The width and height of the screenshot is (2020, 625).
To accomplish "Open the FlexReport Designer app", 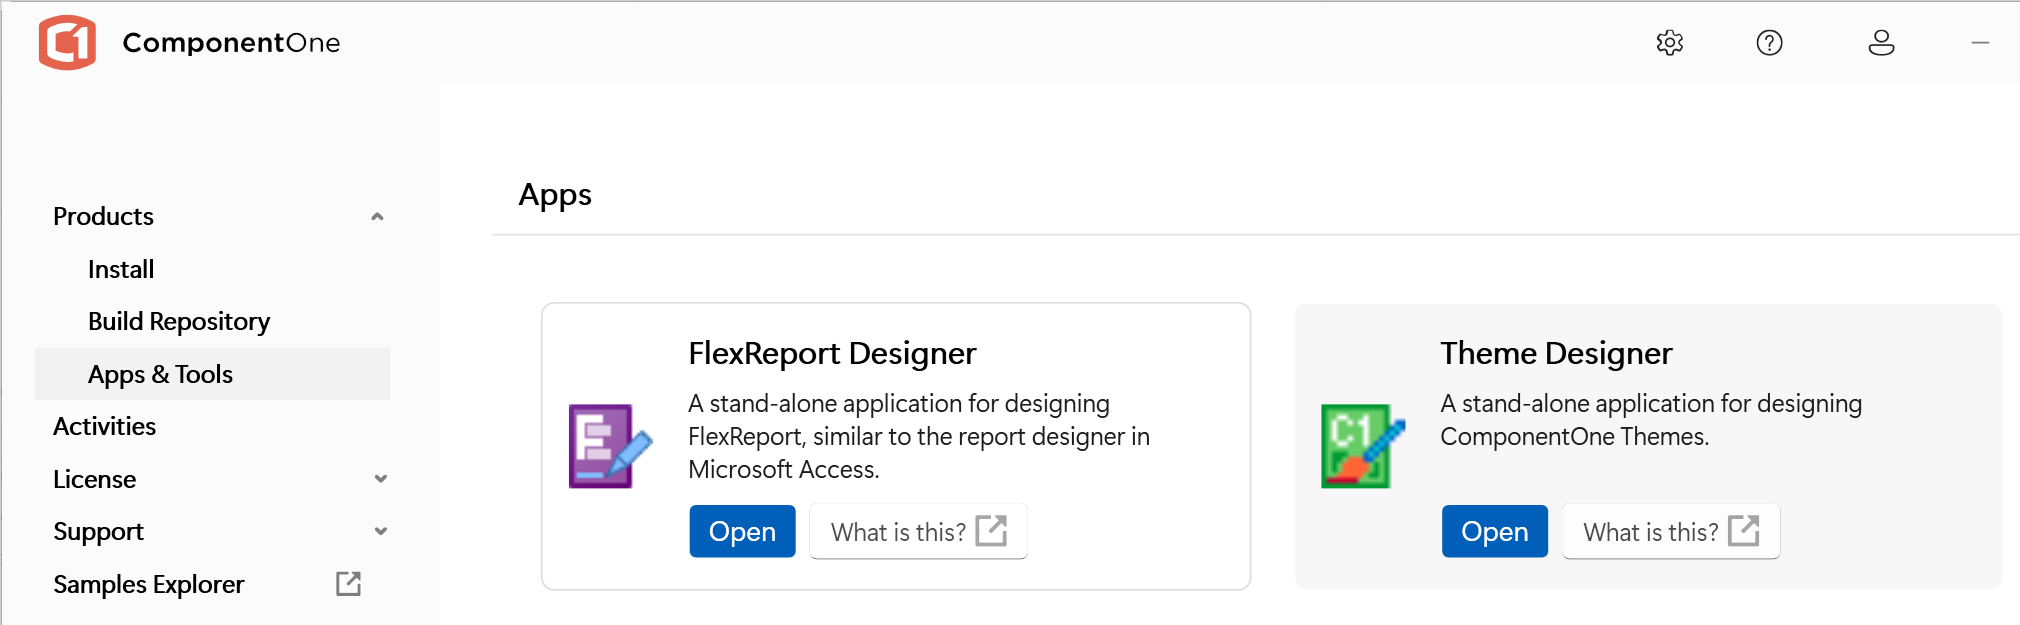I will click(742, 531).
